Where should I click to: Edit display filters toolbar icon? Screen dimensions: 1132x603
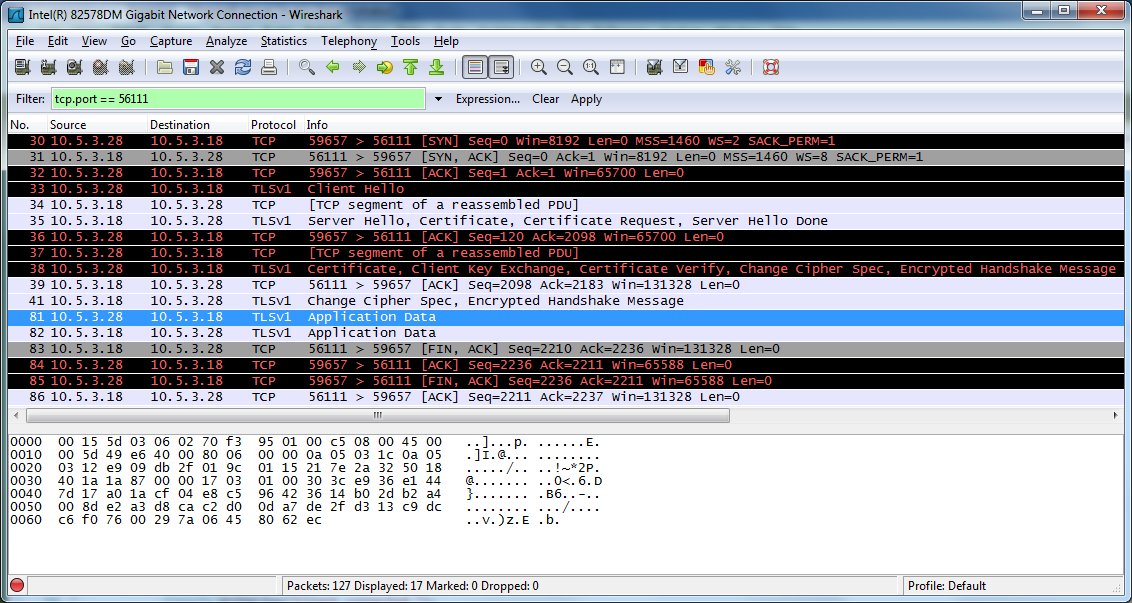tap(681, 67)
